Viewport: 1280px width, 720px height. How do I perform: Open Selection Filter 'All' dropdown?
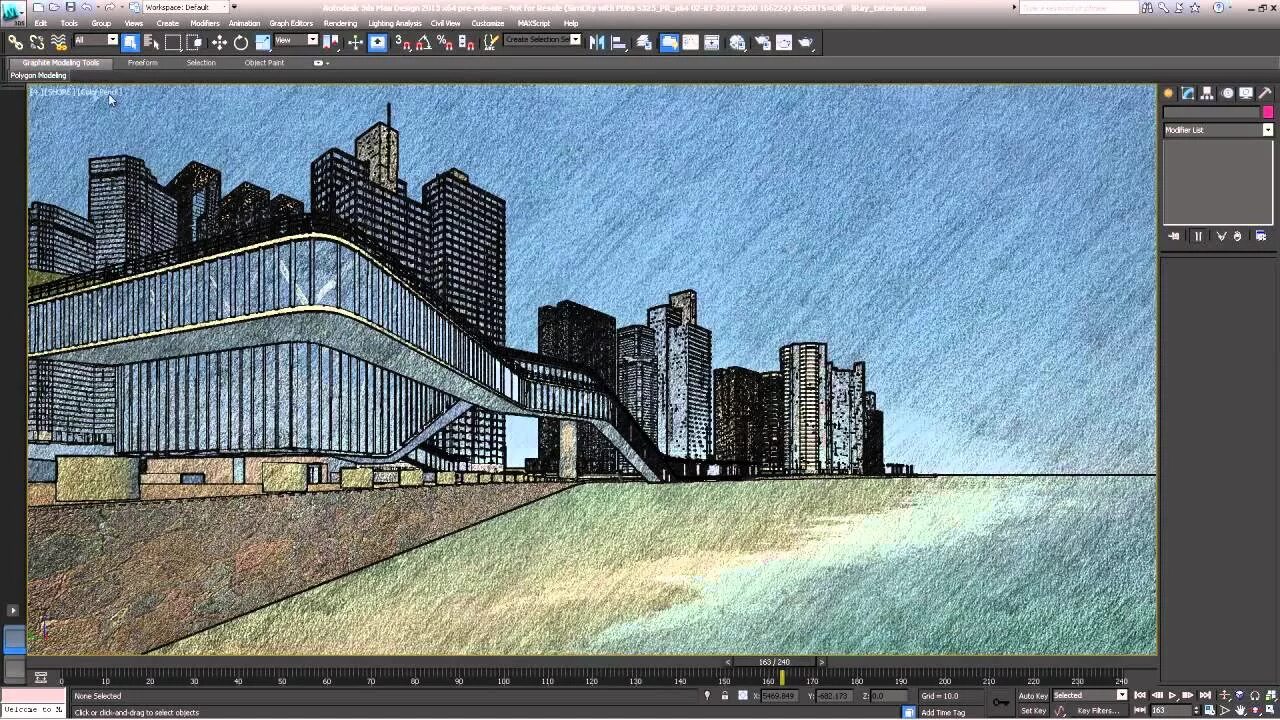point(97,40)
